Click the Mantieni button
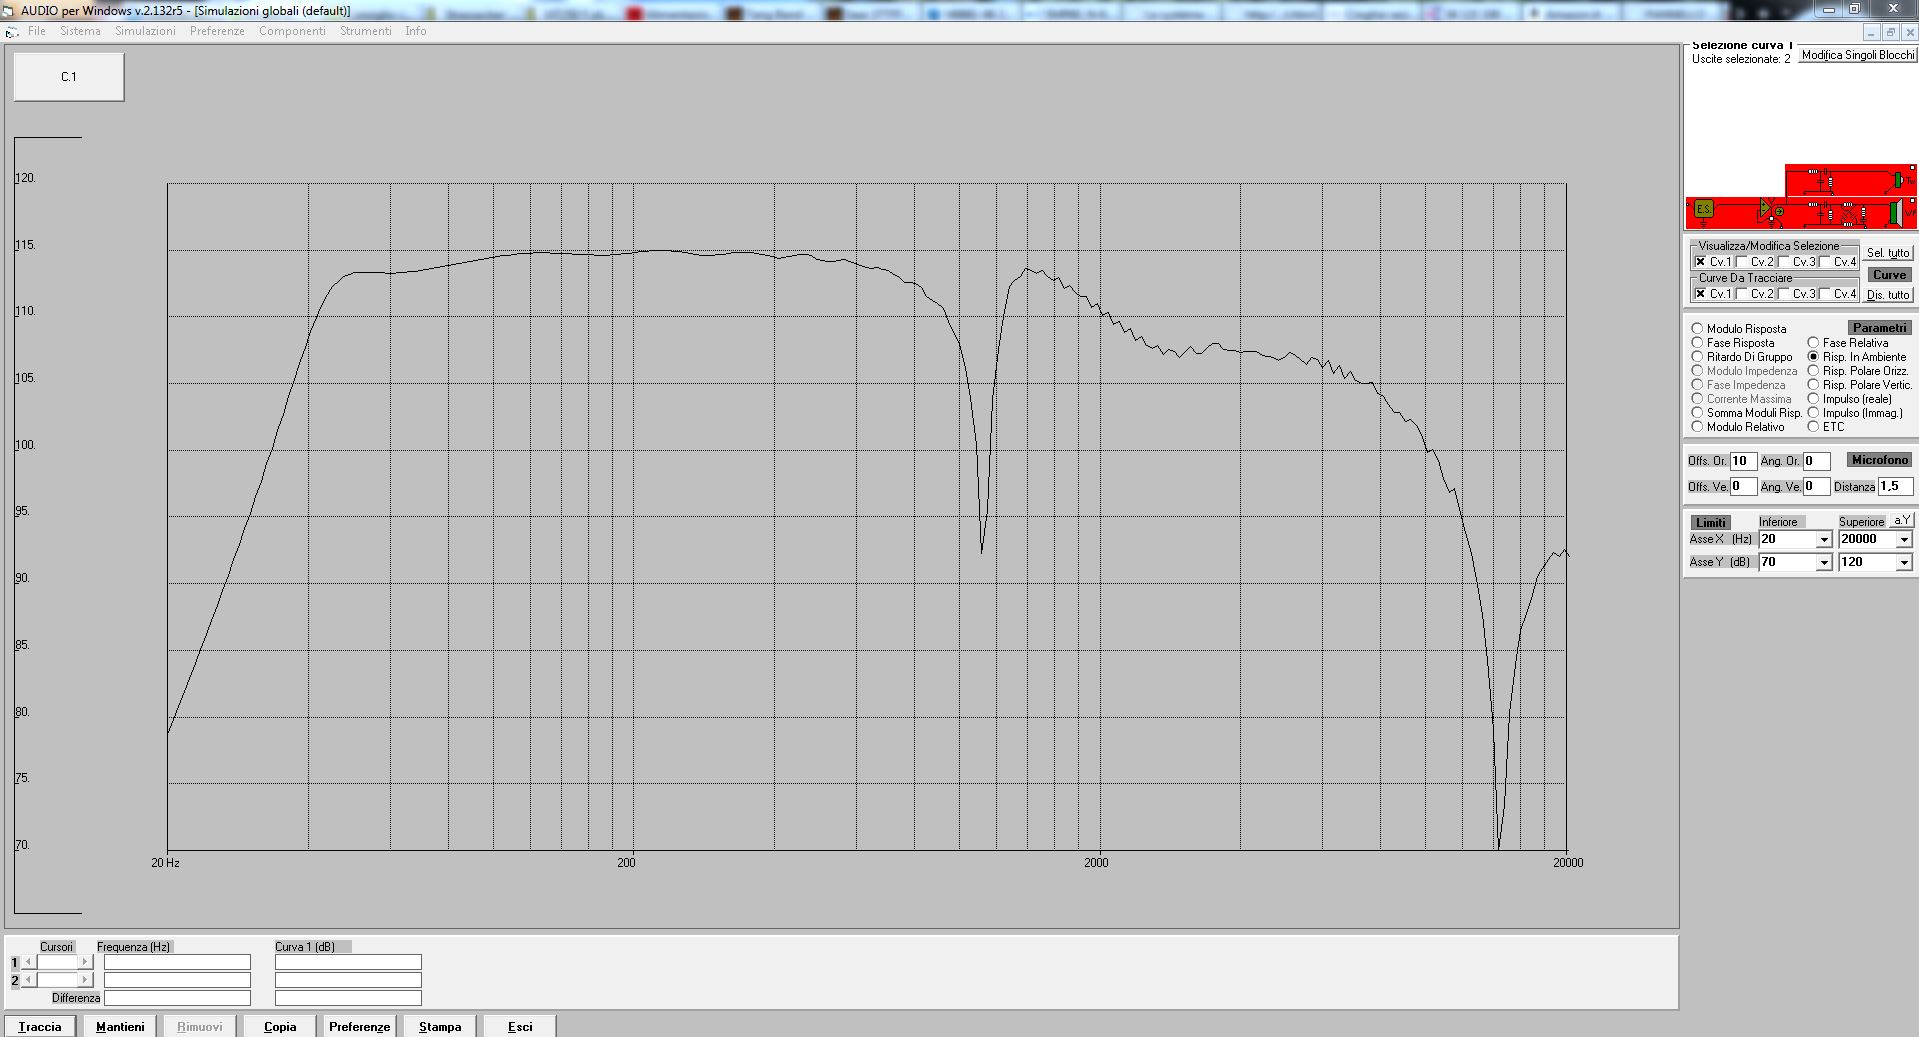 [x=120, y=1026]
